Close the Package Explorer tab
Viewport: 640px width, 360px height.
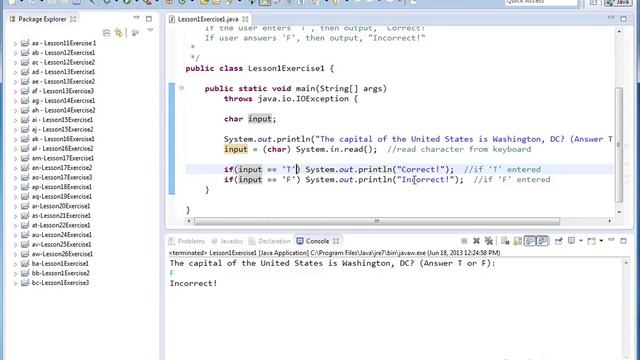coord(73,19)
